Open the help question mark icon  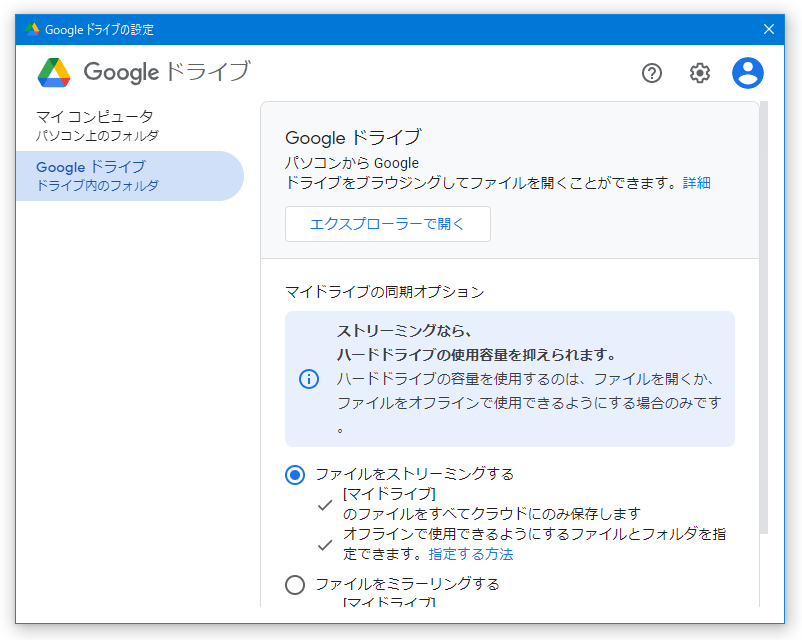coord(652,73)
